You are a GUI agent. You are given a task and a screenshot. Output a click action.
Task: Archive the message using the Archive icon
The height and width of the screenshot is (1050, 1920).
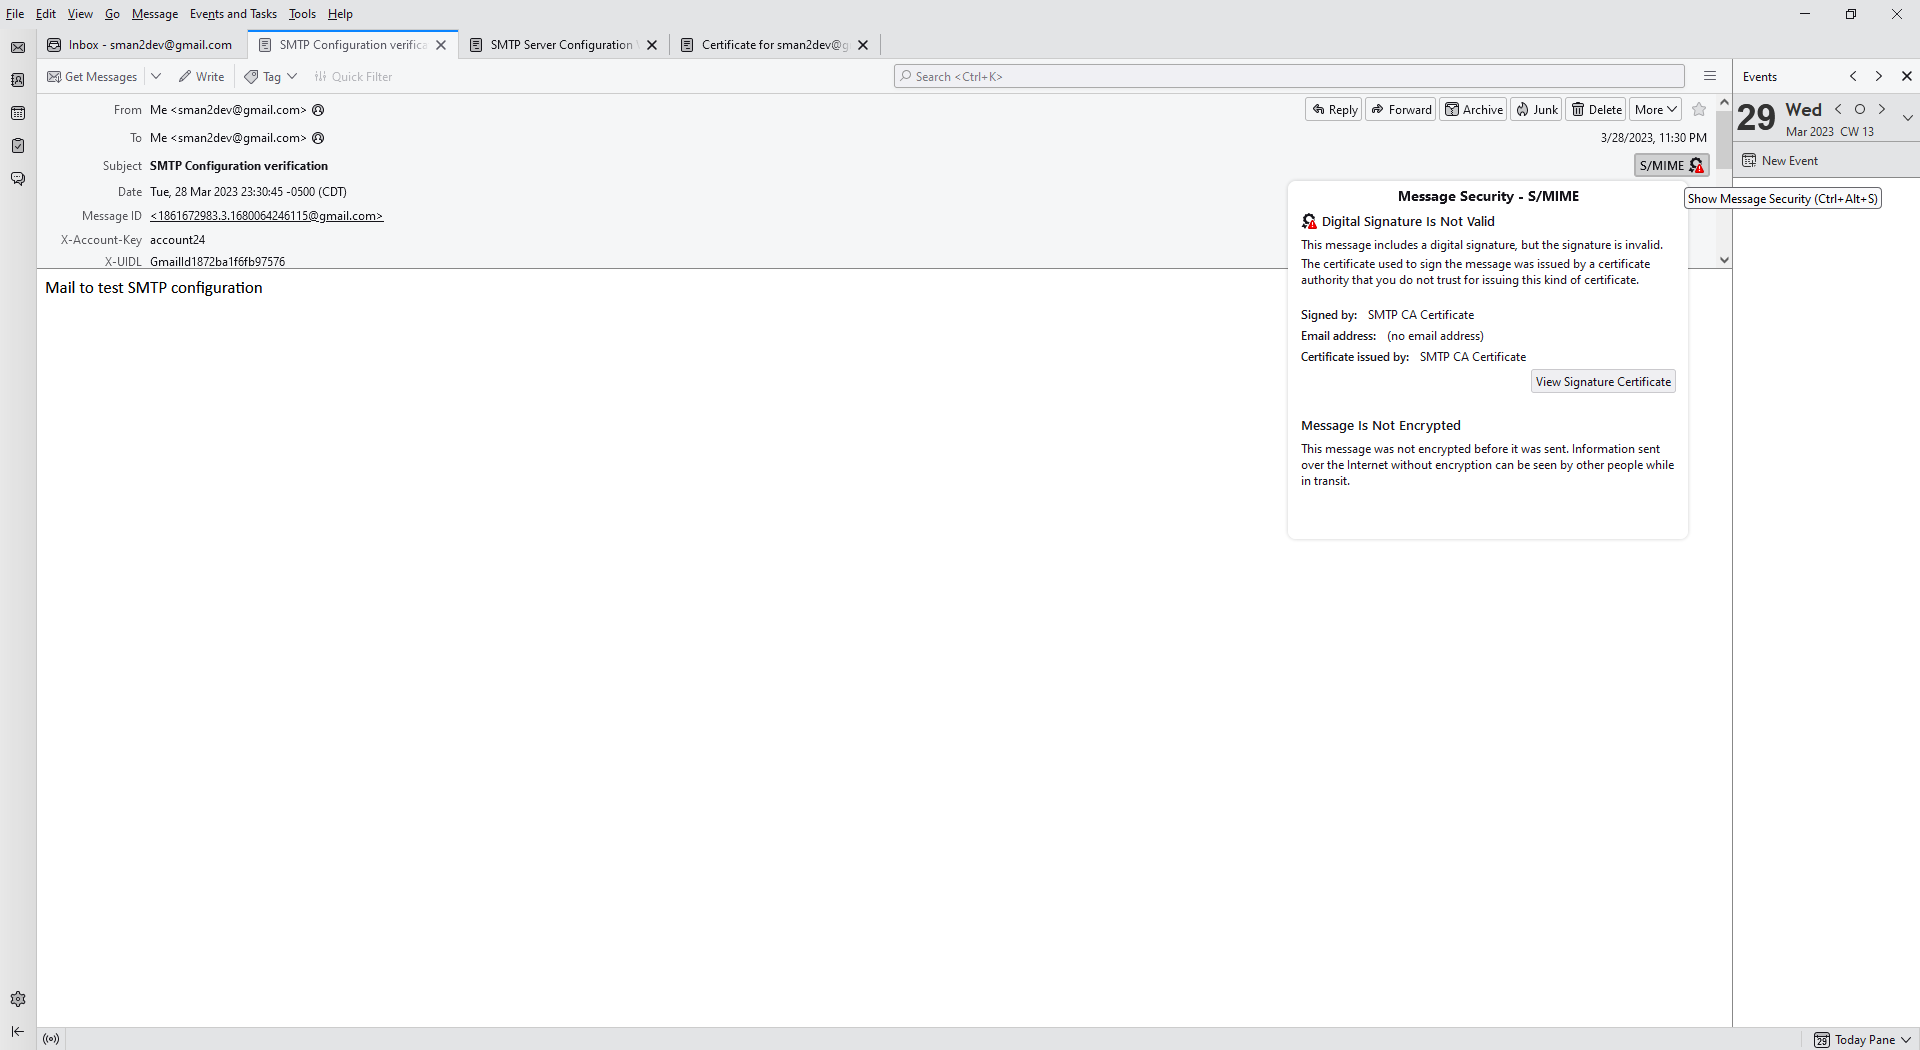1473,109
